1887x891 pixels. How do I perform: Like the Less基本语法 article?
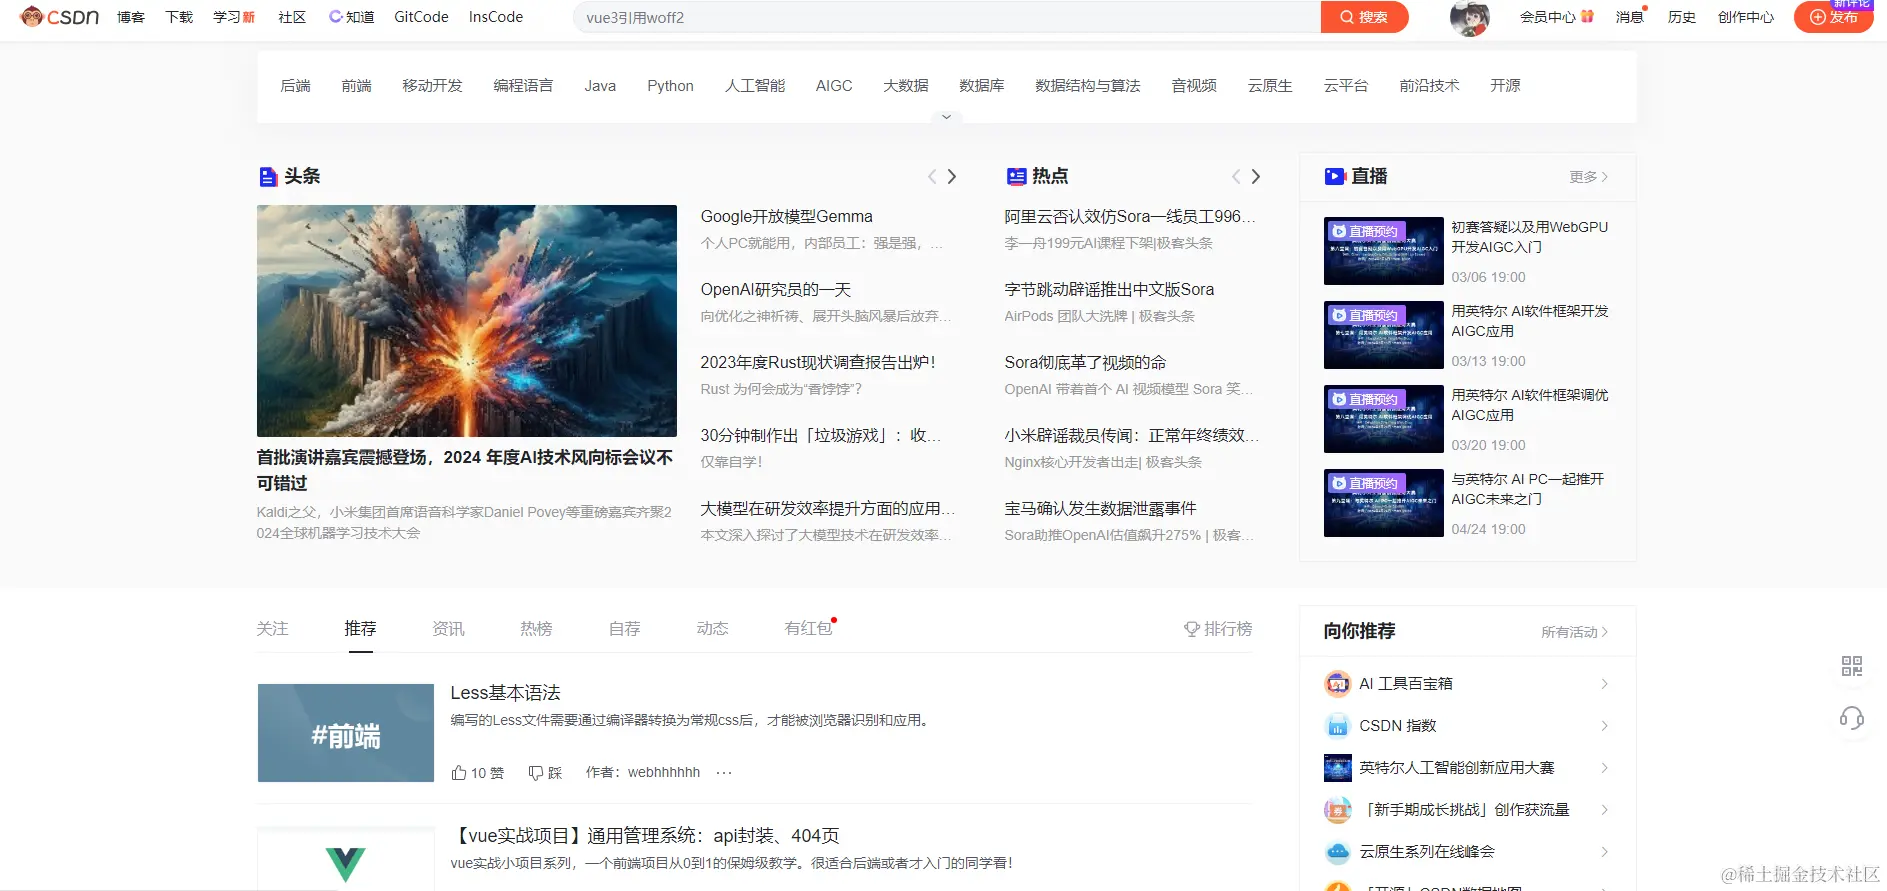click(477, 773)
